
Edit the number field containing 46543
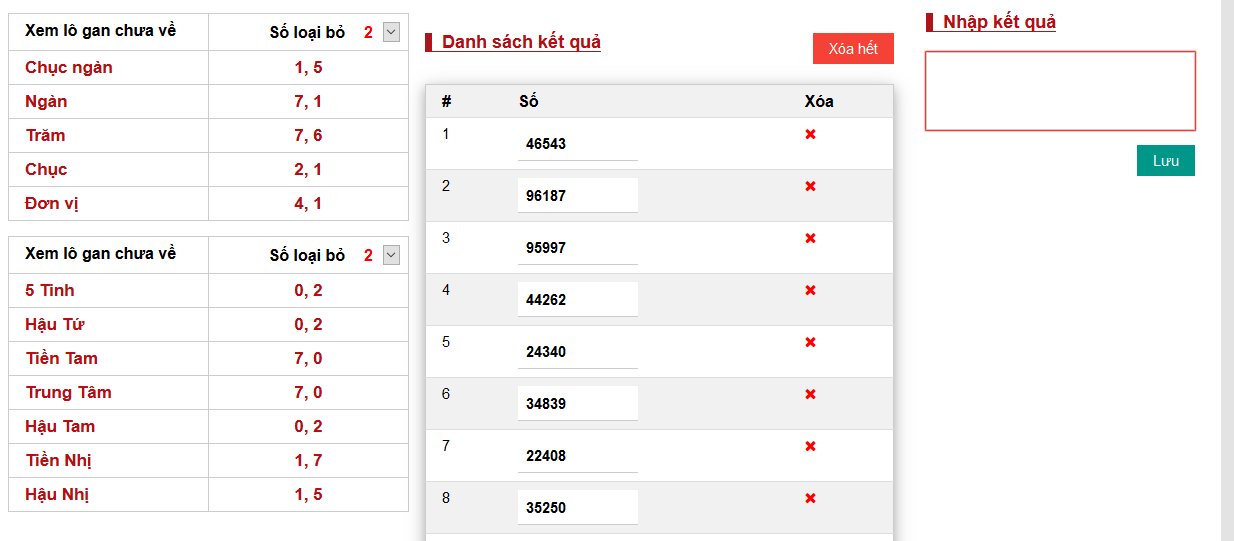pyautogui.click(x=577, y=144)
